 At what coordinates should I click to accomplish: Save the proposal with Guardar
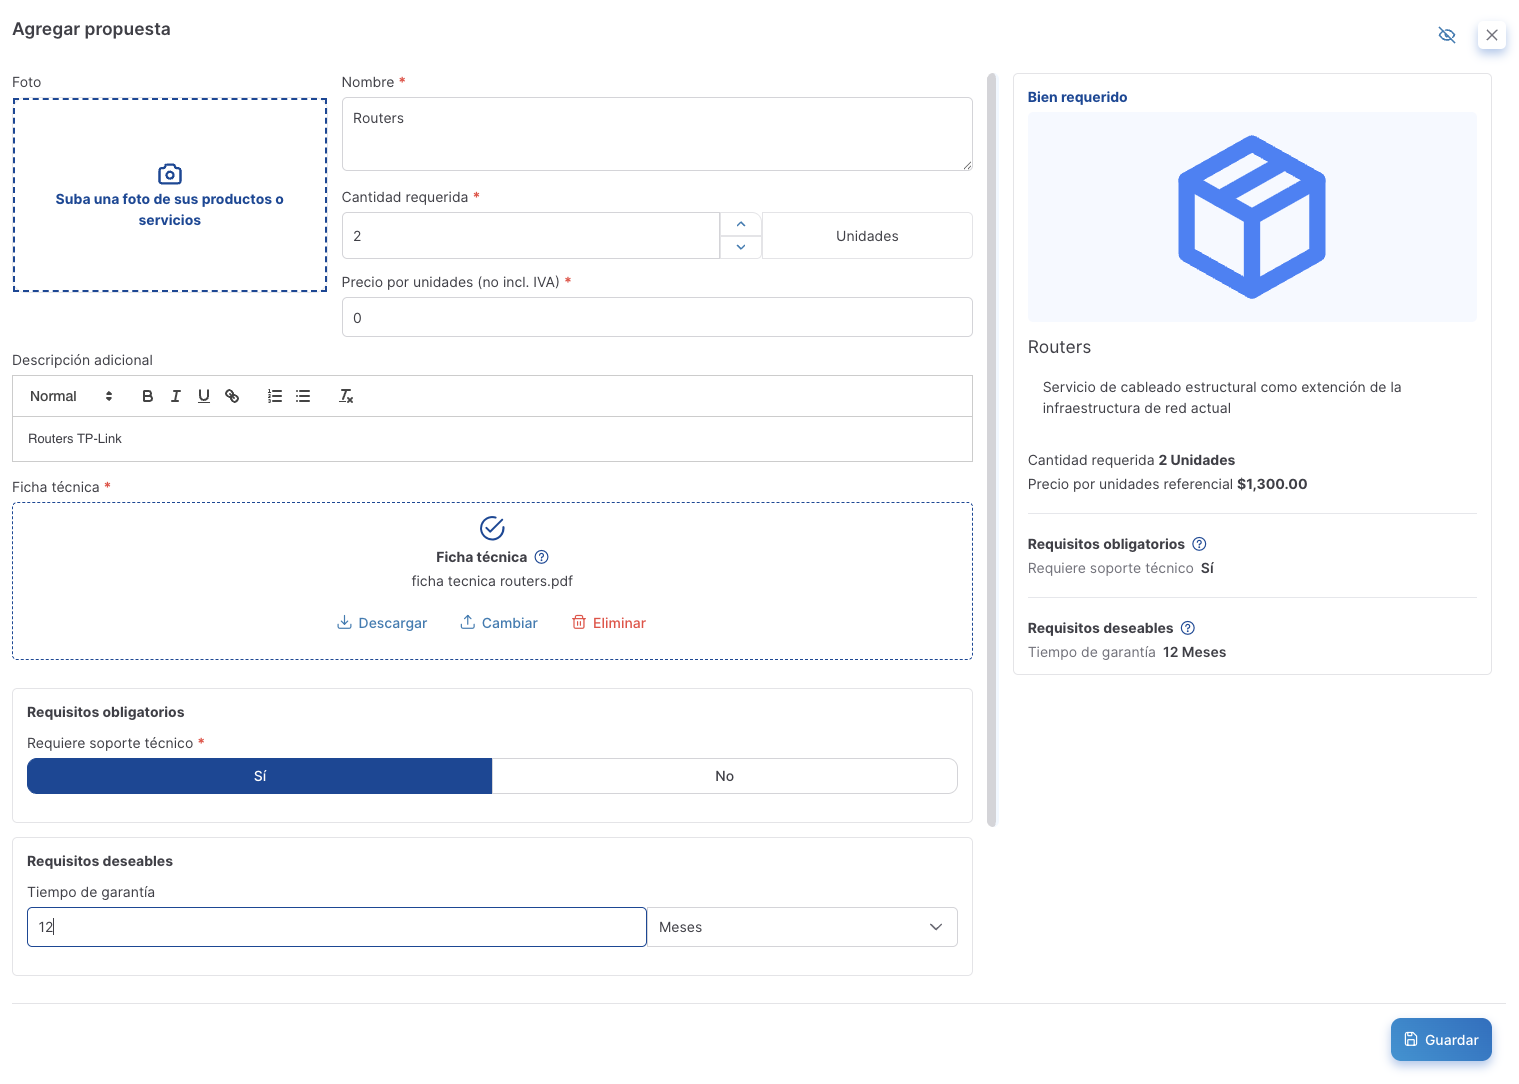click(x=1441, y=1040)
